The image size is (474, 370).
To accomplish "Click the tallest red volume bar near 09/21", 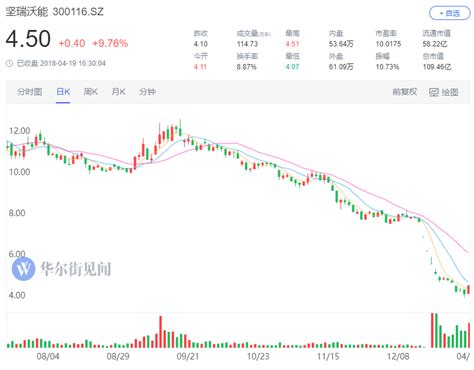I will point(161,332).
